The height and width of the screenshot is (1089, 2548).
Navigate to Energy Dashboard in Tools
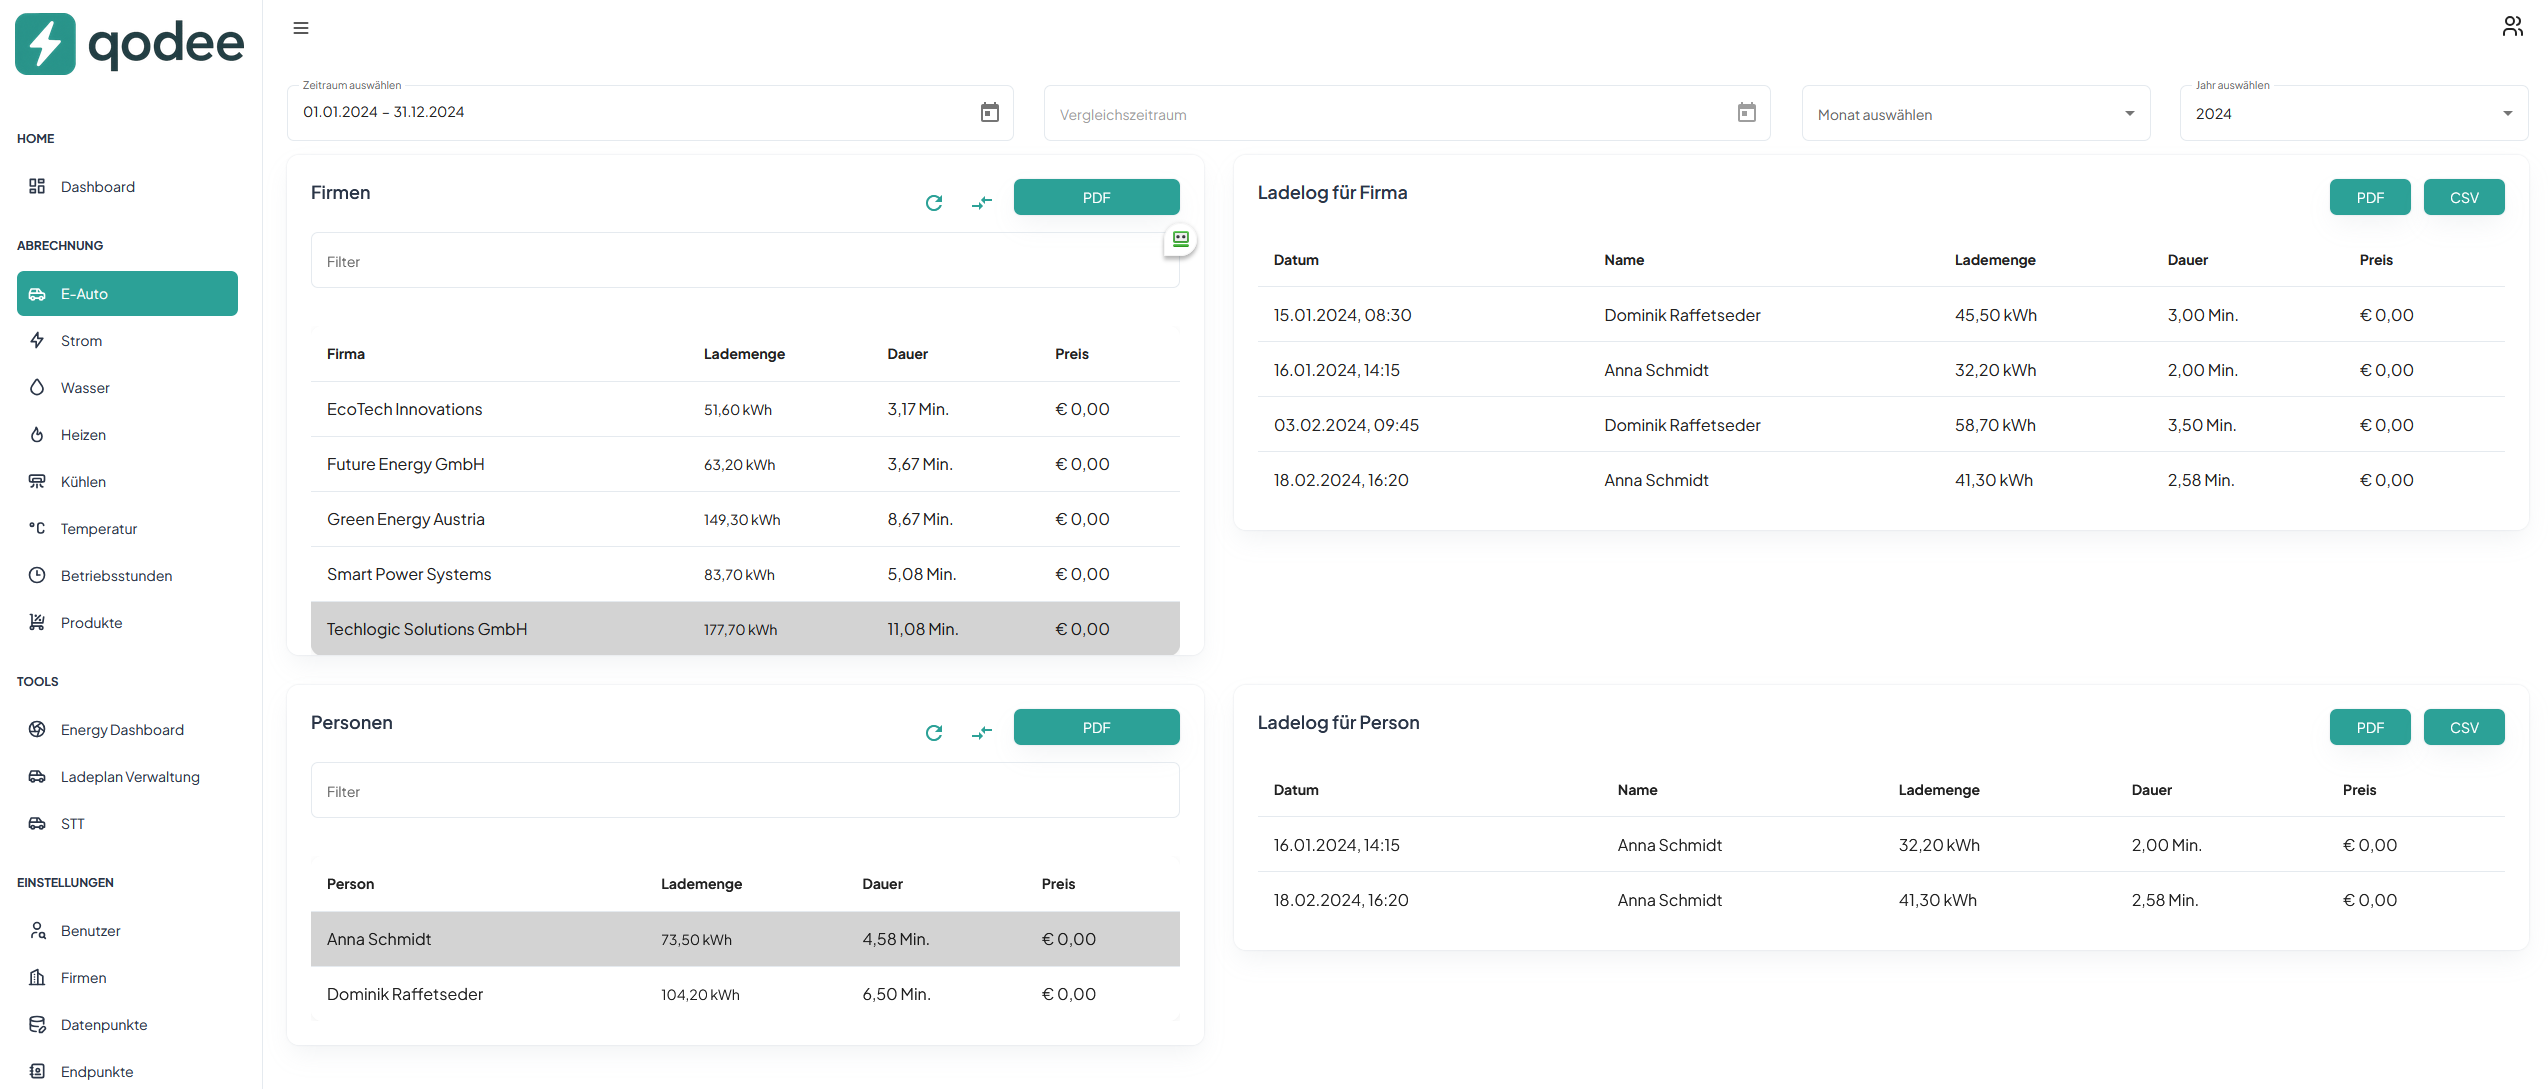click(122, 730)
